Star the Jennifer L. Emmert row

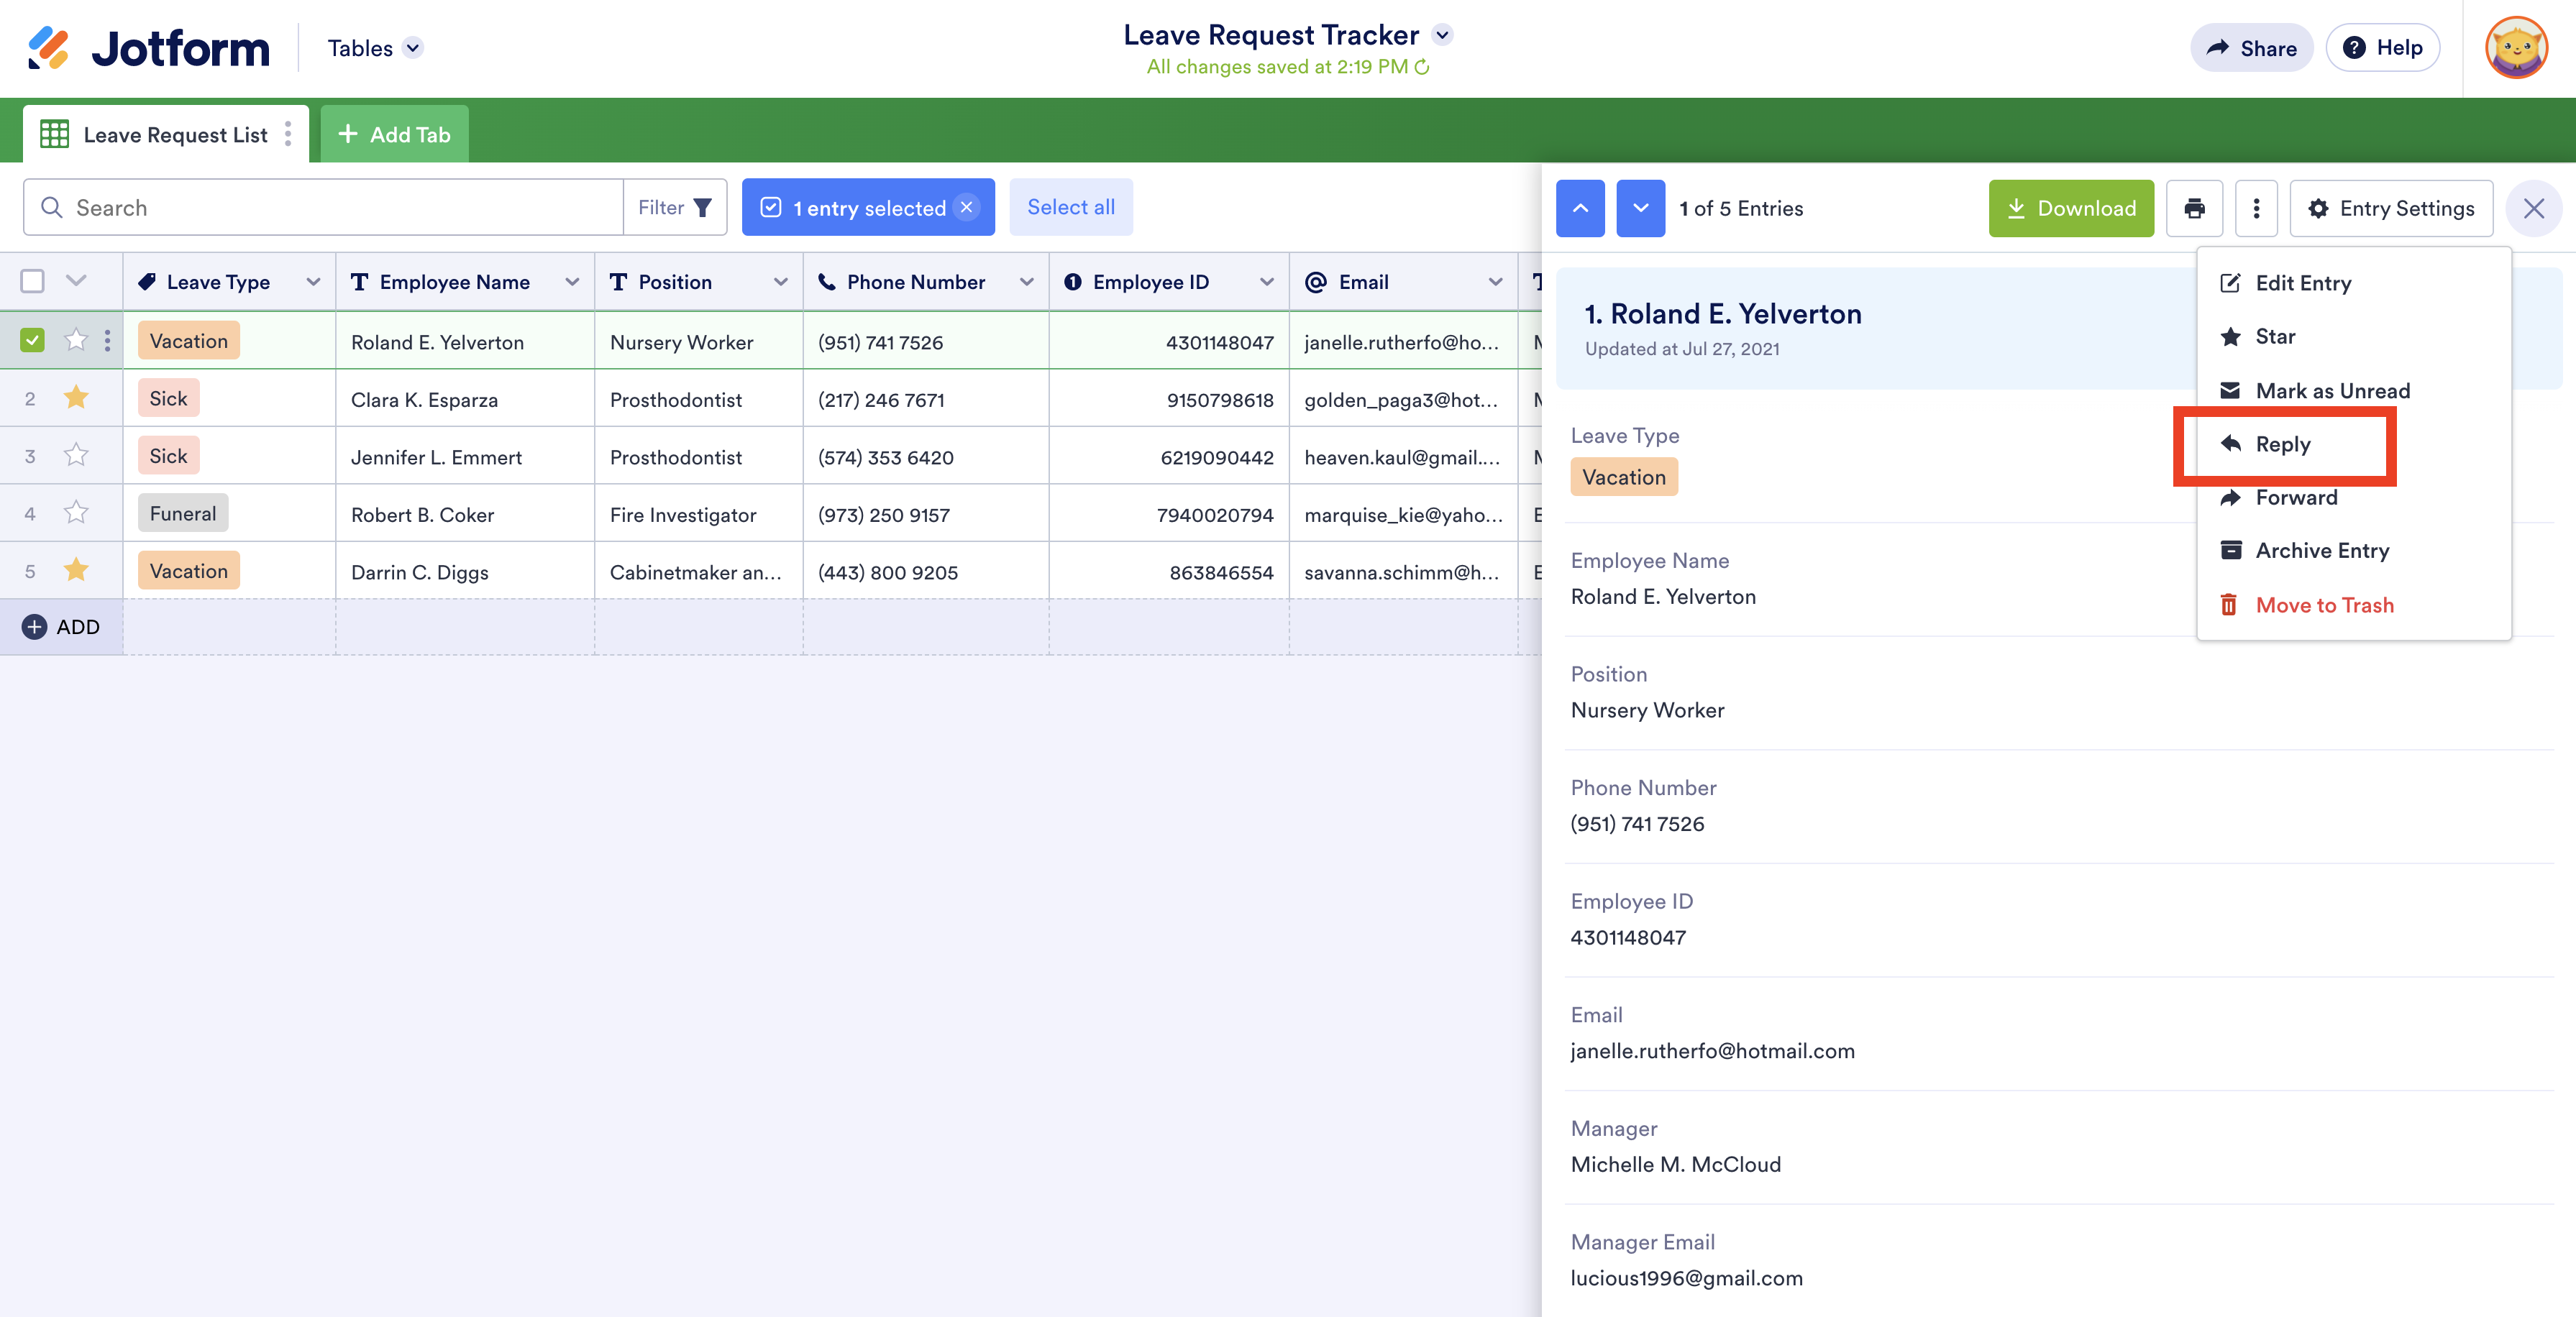pos(76,456)
